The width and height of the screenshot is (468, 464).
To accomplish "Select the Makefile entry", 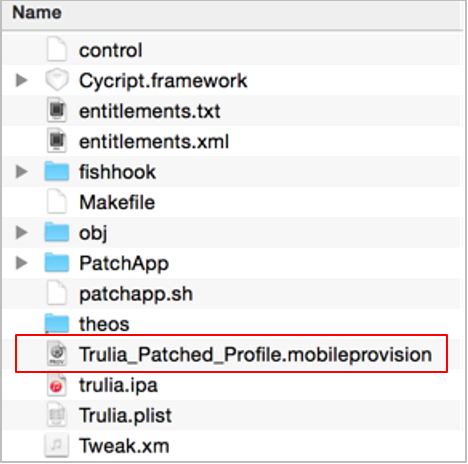I will pyautogui.click(x=117, y=202).
